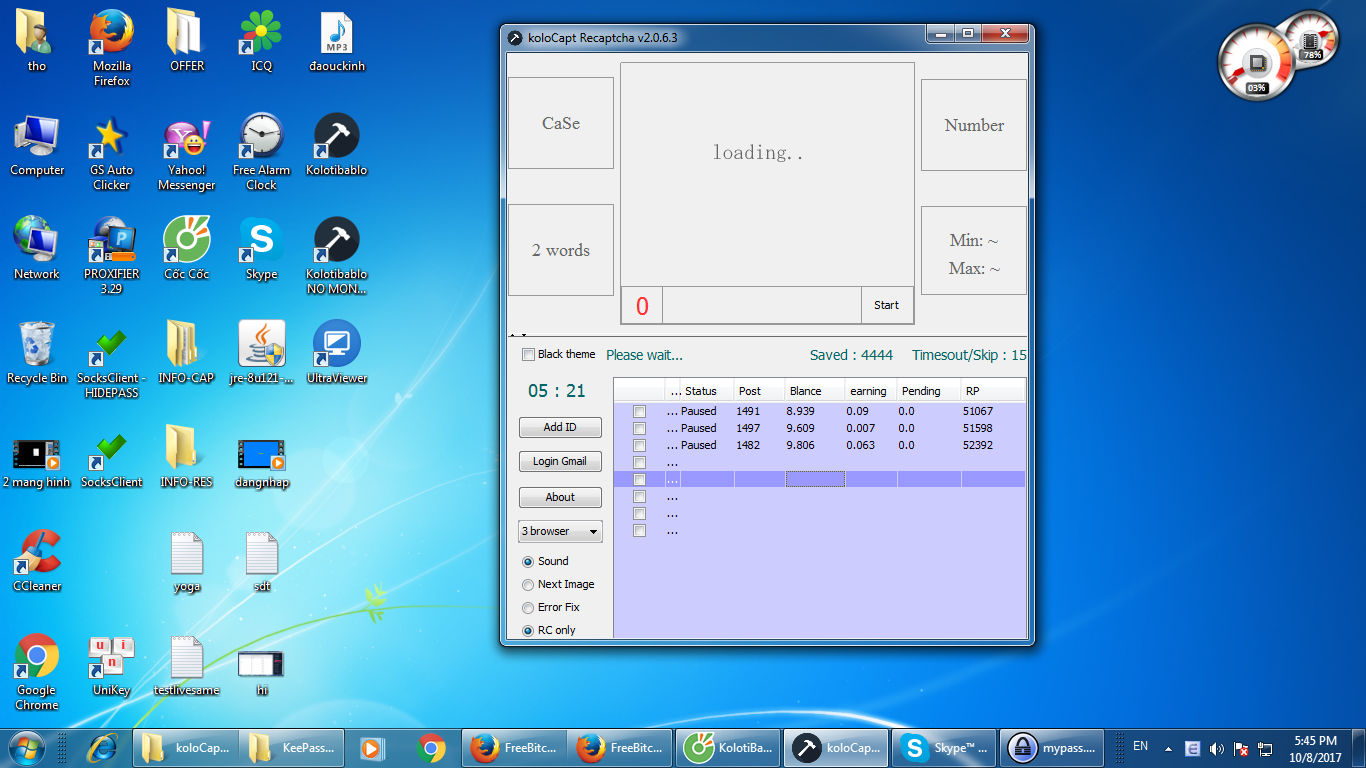1366x768 pixels.
Task: Open Yahoo! Messenger shortcut
Action: (186, 152)
